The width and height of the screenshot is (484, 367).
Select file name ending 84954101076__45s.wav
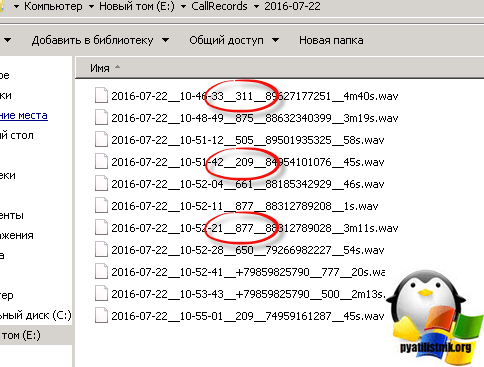248,162
